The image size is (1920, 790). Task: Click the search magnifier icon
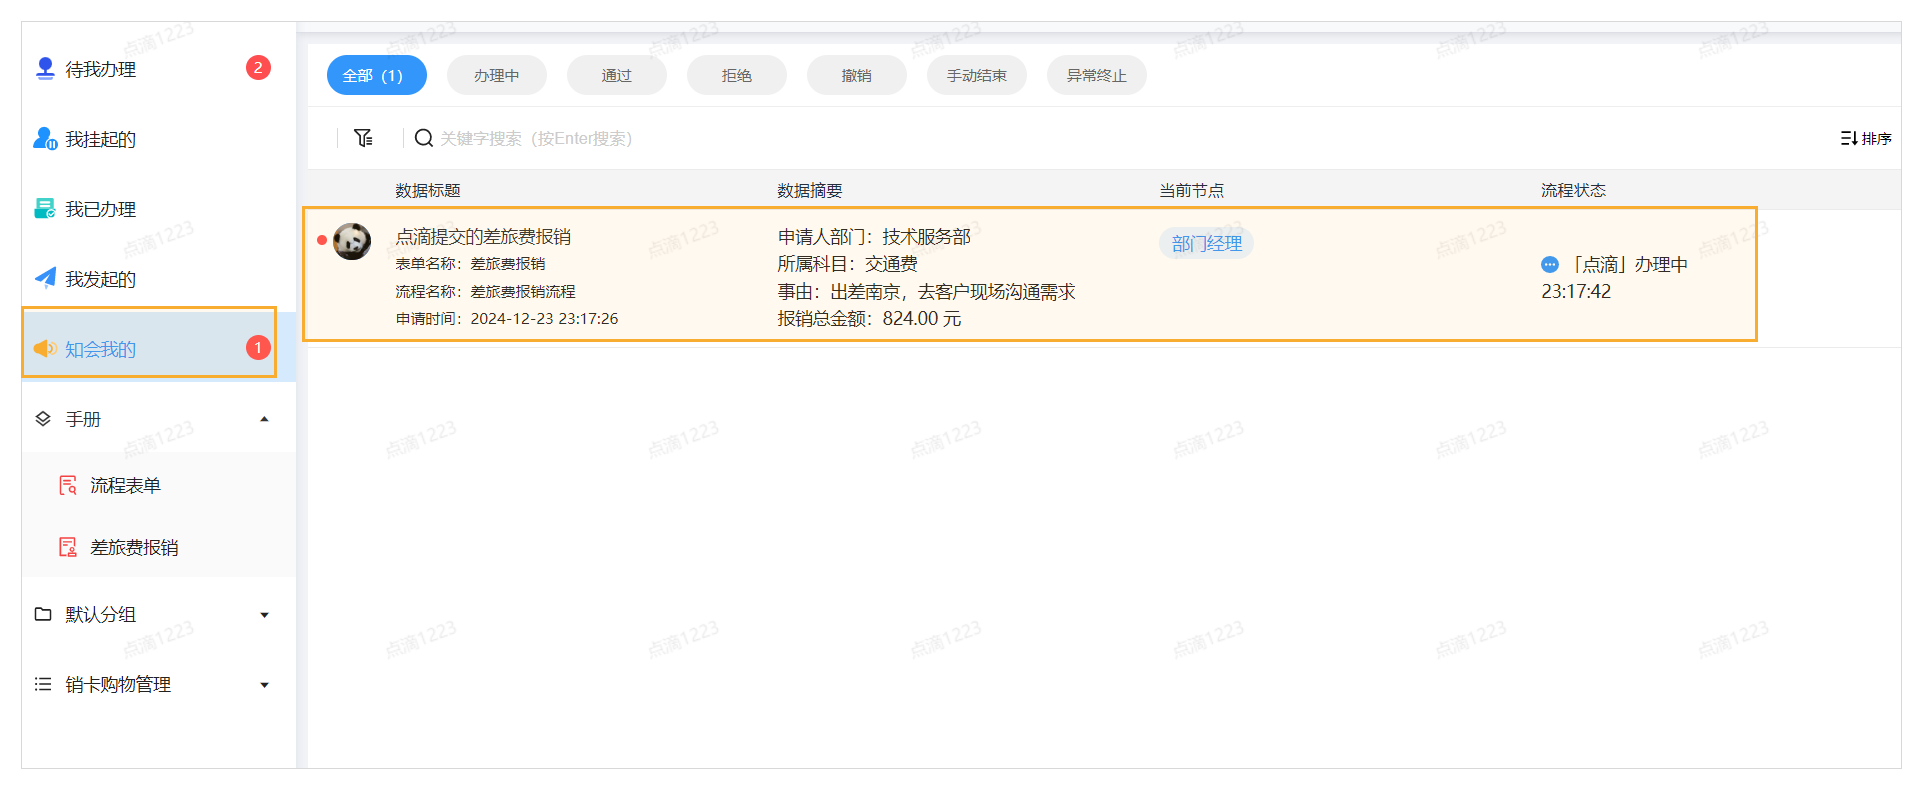[424, 138]
